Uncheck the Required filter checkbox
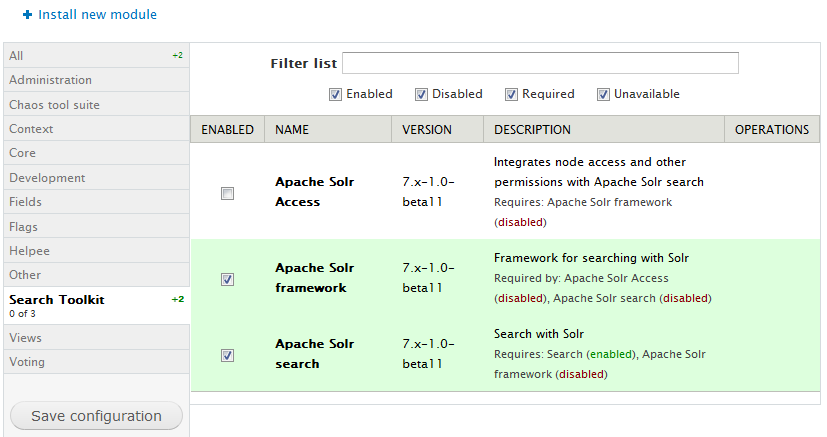This screenshot has height=437, width=827. (511, 95)
